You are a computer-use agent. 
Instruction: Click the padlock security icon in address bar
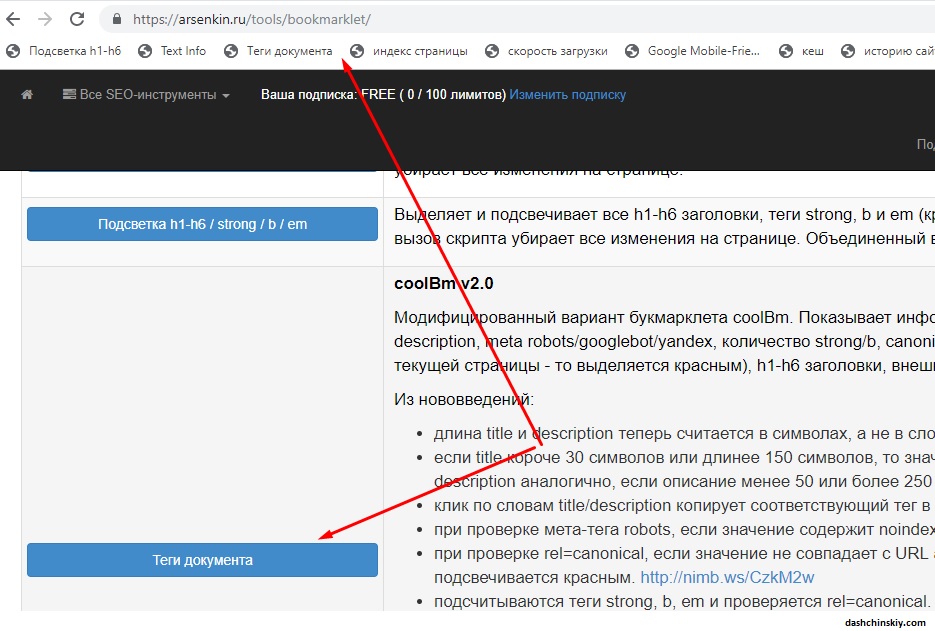(x=116, y=17)
